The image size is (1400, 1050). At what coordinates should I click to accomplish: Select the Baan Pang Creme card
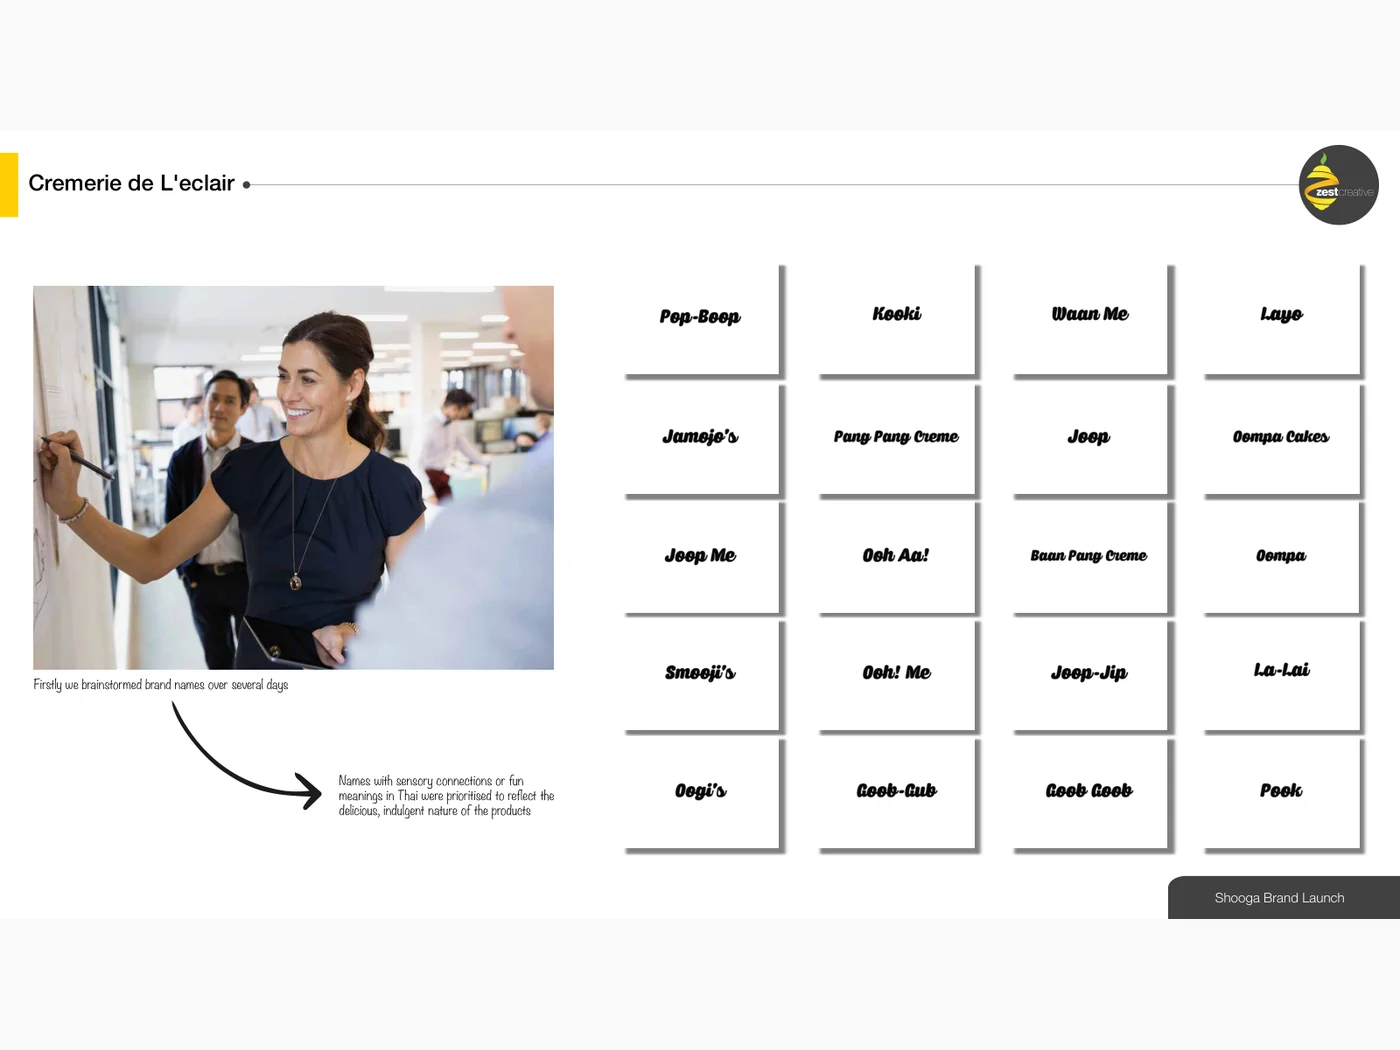point(1091,558)
